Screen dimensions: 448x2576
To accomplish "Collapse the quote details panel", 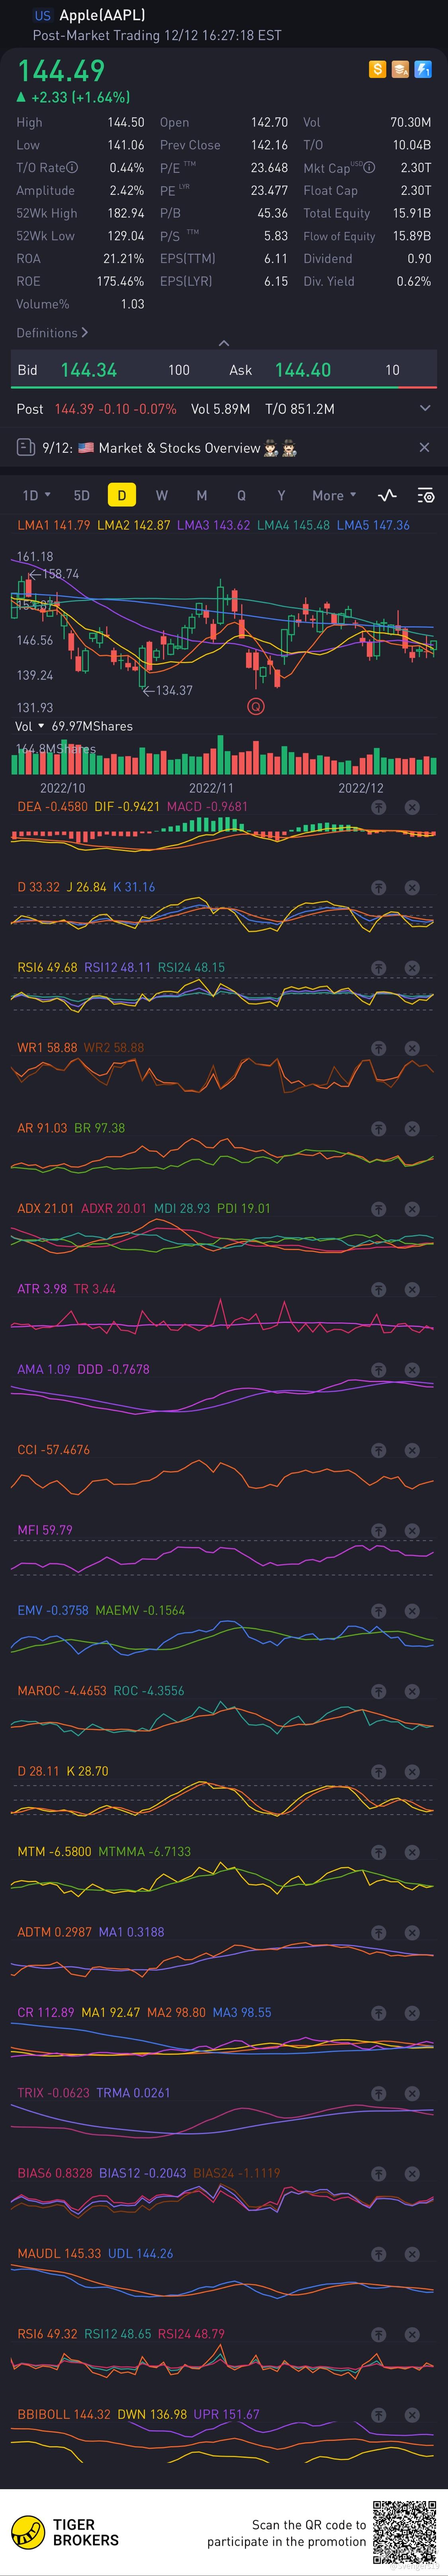I will tap(224, 343).
